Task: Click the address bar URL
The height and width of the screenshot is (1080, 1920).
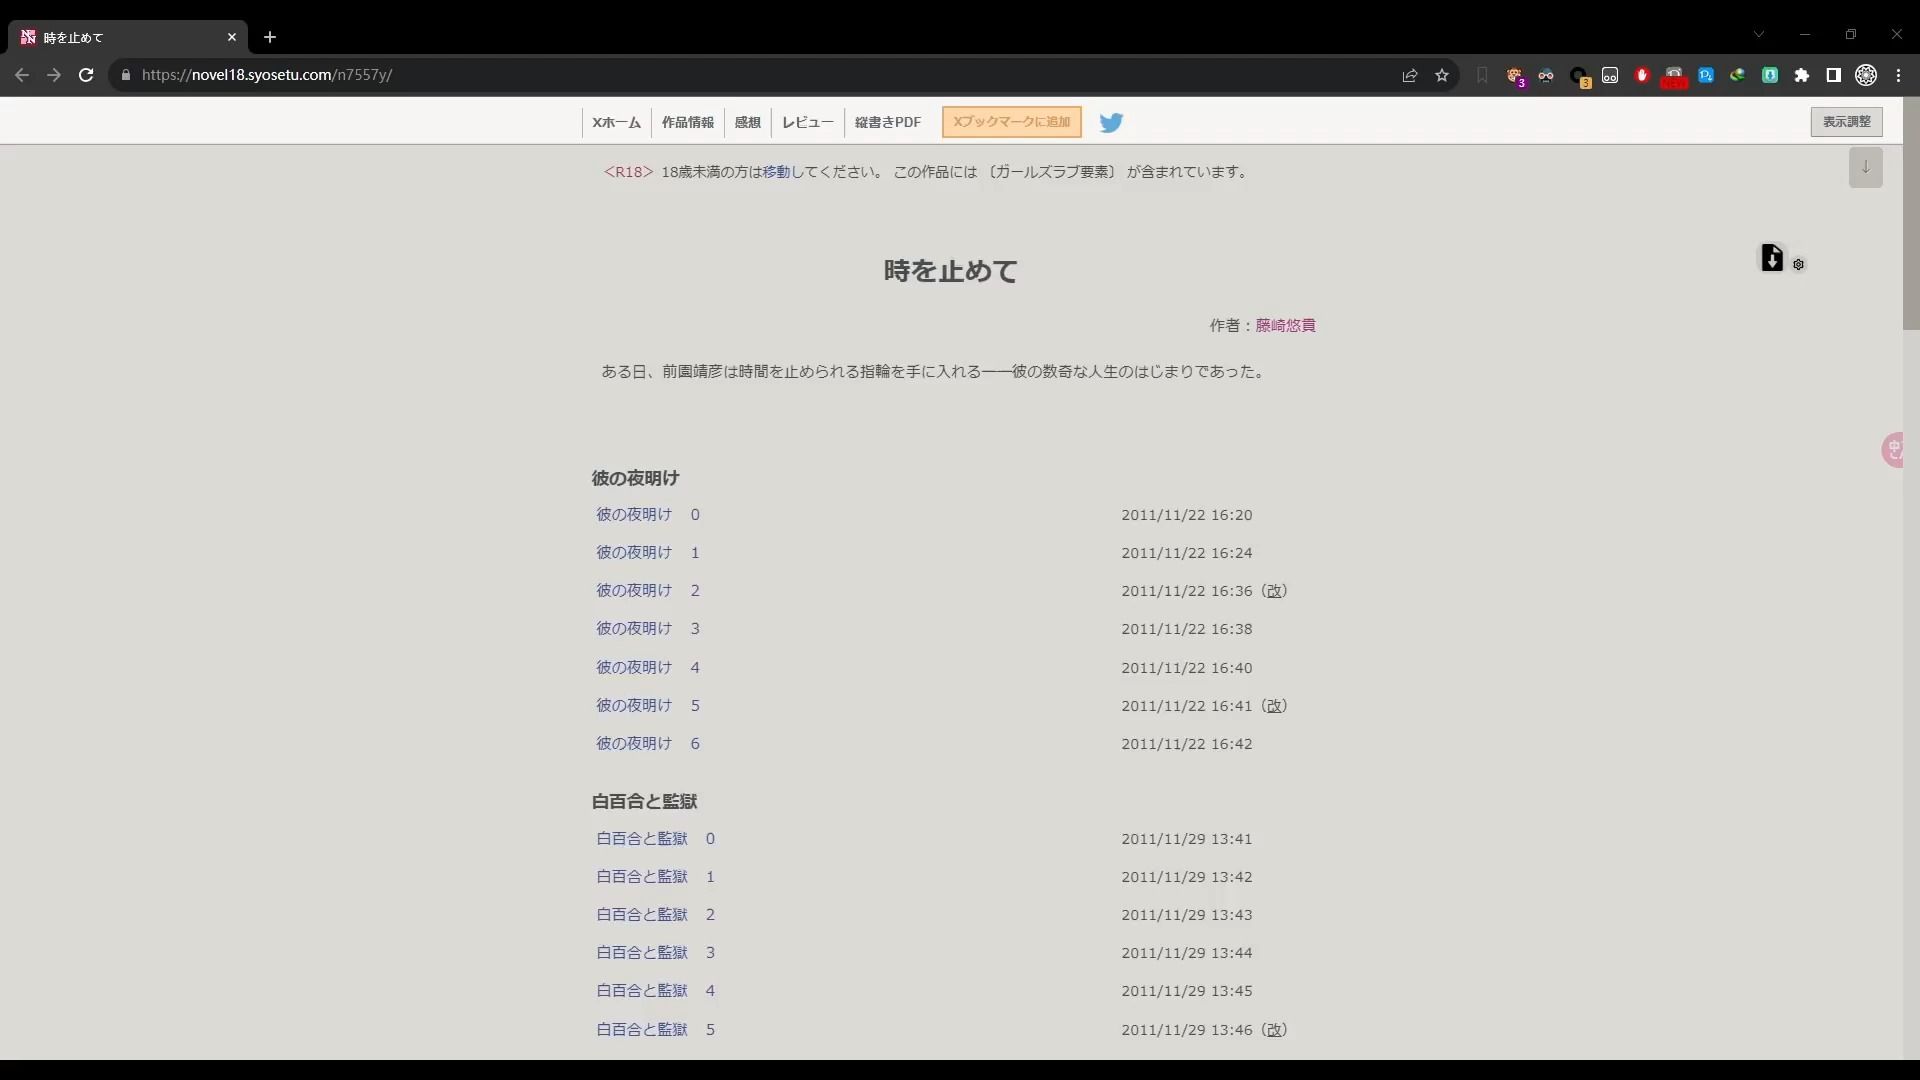Action: pos(266,75)
